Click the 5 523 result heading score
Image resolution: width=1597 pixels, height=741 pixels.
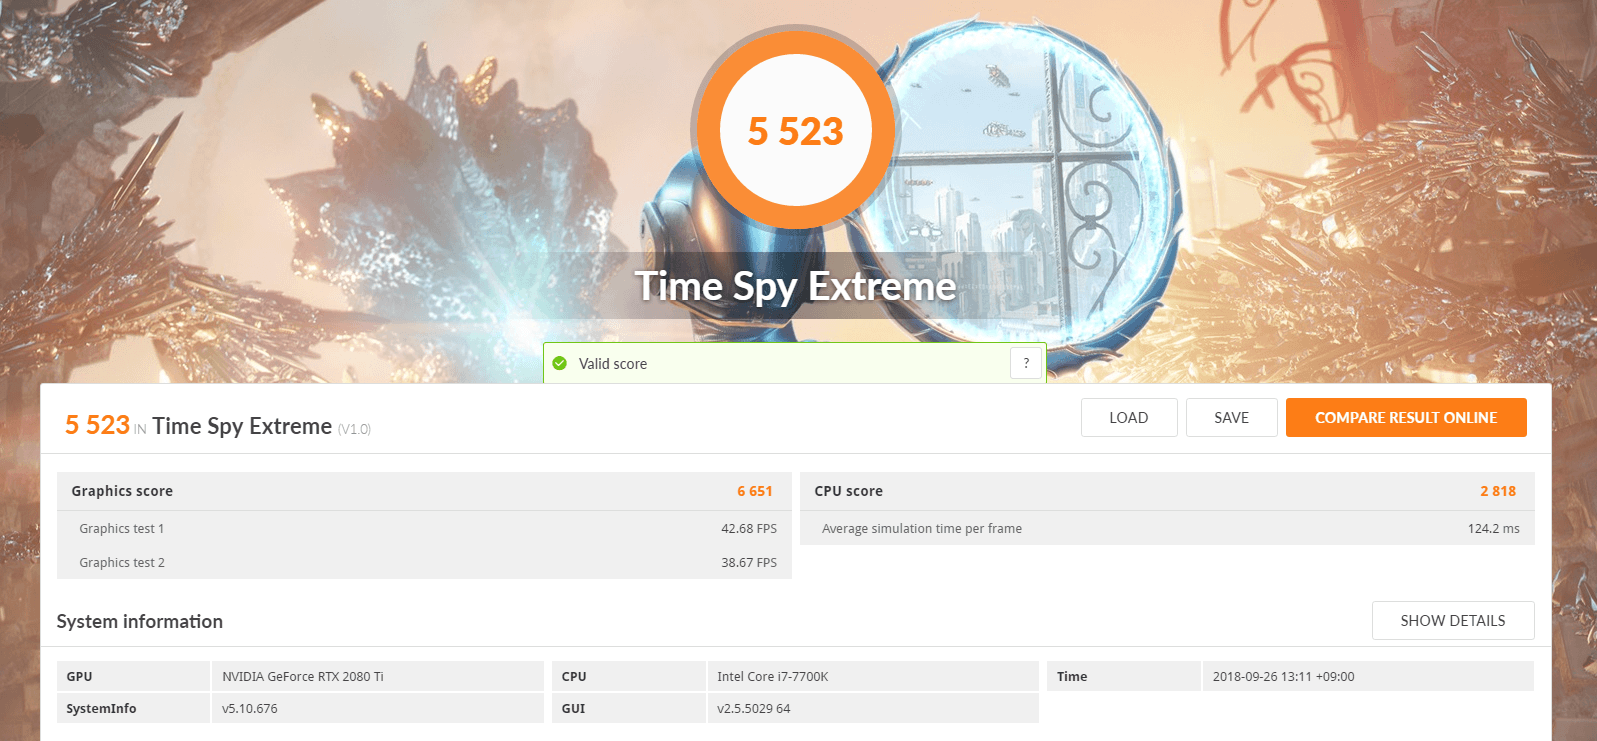pyautogui.click(x=97, y=425)
